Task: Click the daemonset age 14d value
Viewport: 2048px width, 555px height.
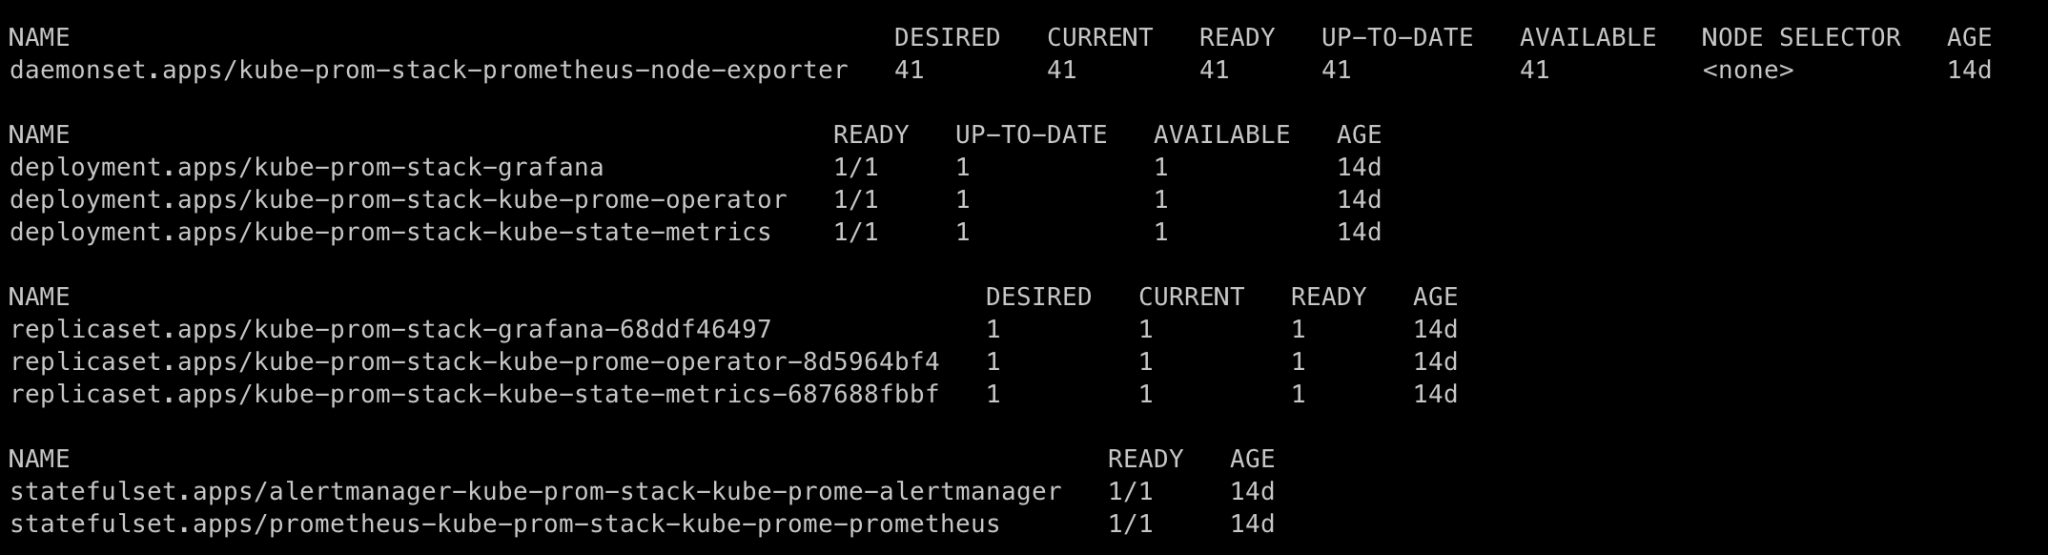Action: click(1969, 71)
